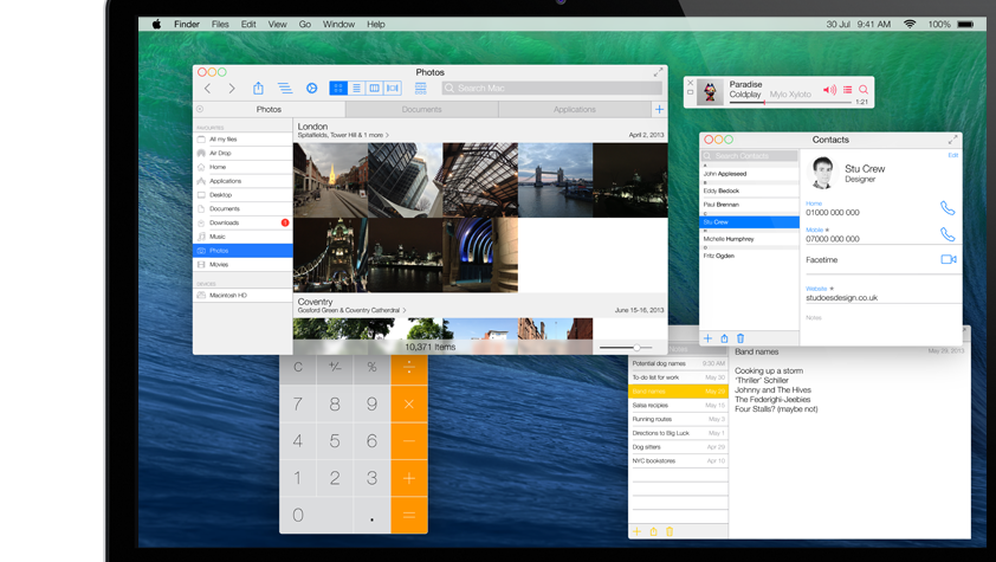The width and height of the screenshot is (996, 562).
Task: Add a new tab with plus icon
Action: click(659, 109)
